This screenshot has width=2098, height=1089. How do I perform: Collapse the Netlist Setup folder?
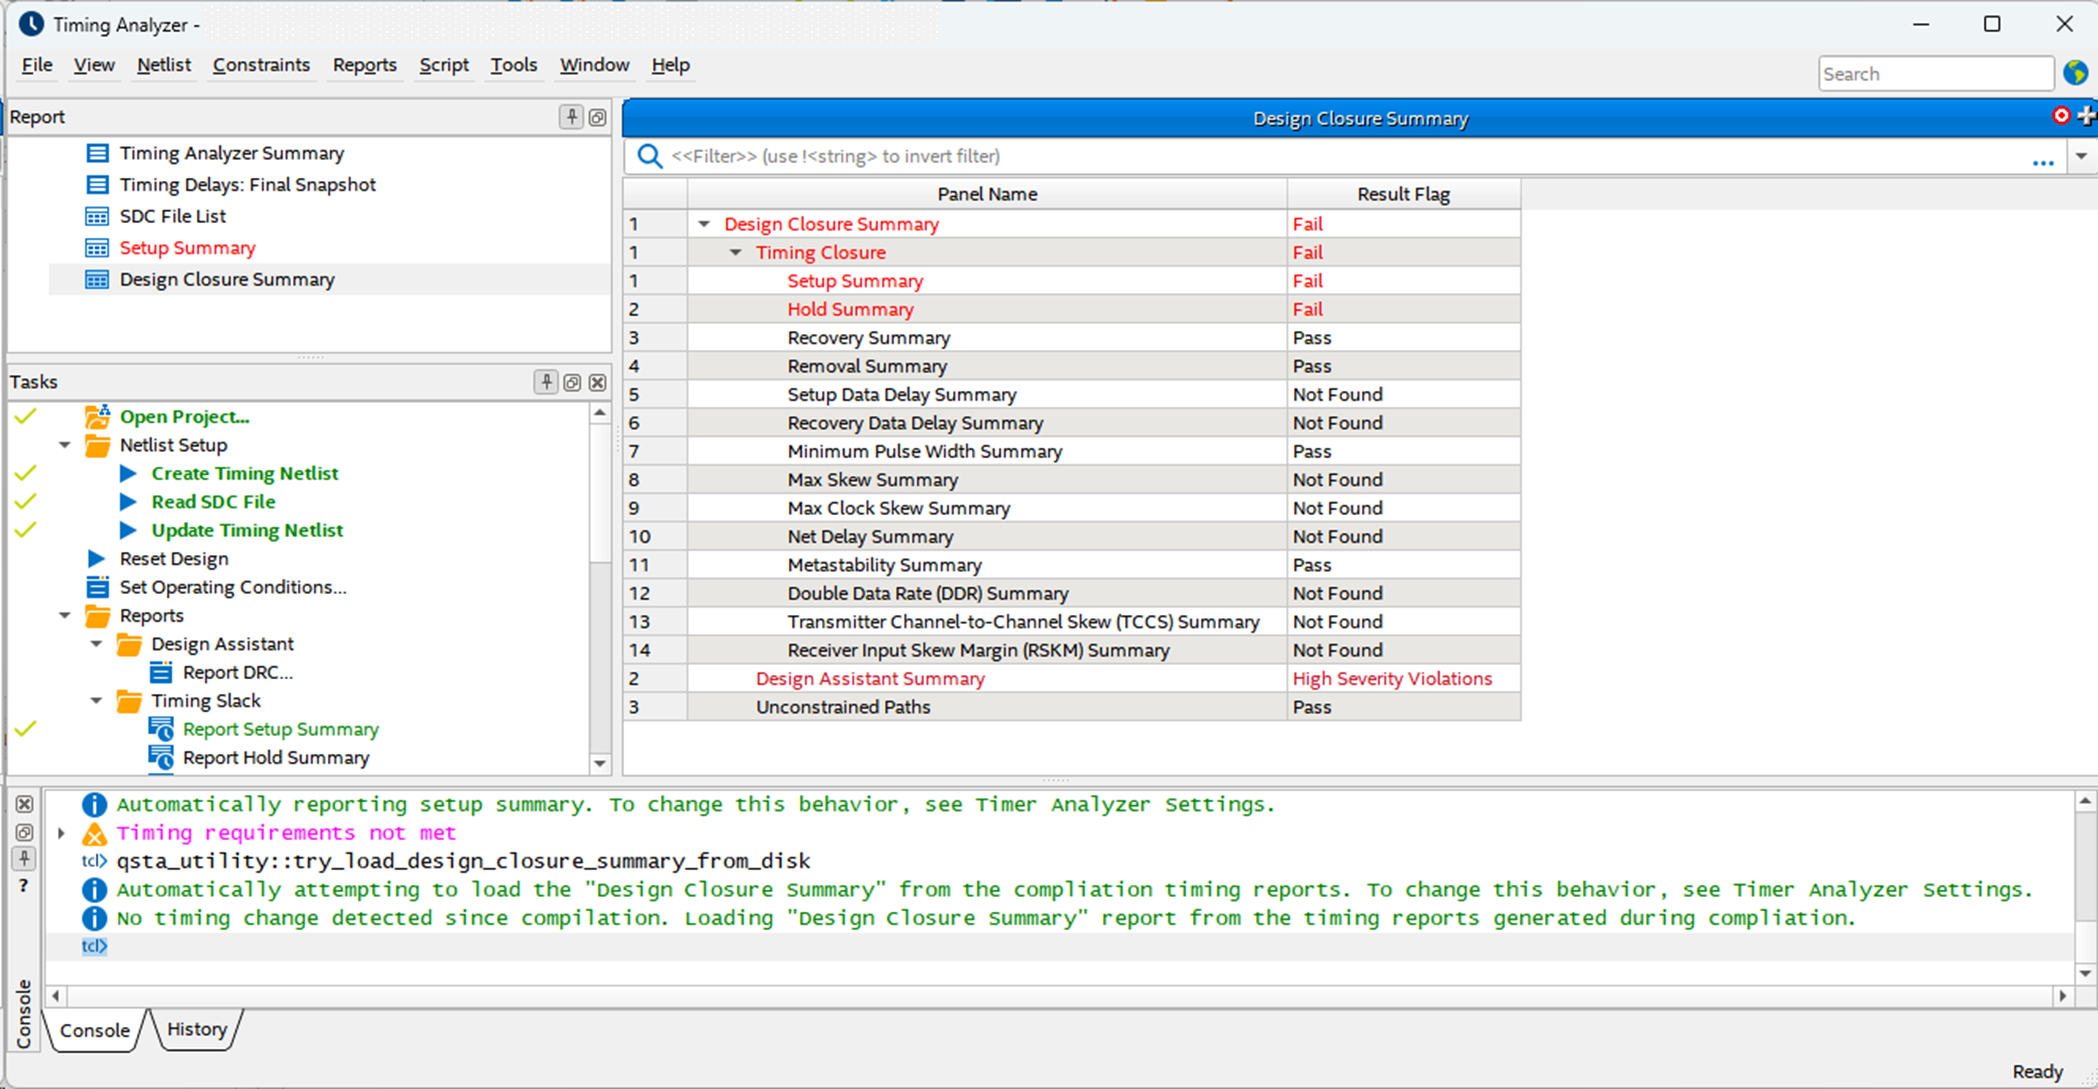pos(65,445)
